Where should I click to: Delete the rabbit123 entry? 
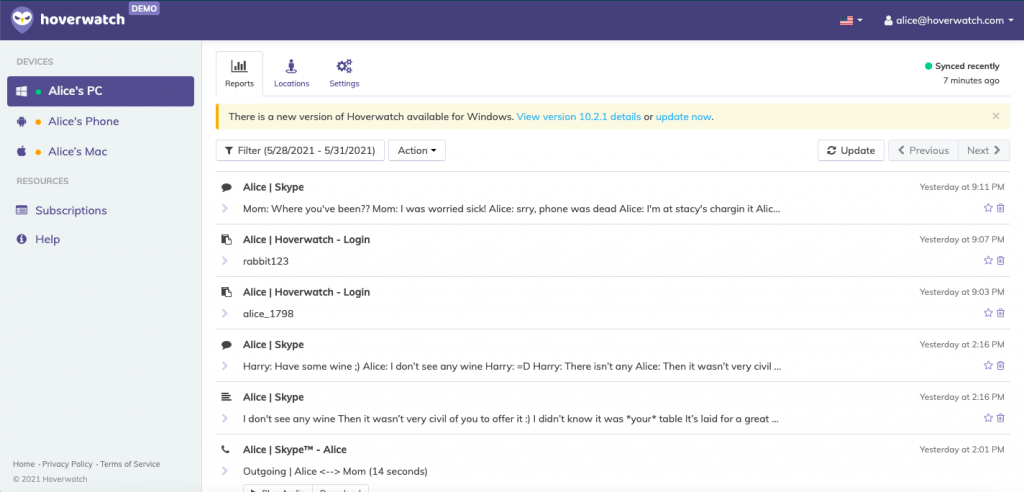click(x=1000, y=260)
